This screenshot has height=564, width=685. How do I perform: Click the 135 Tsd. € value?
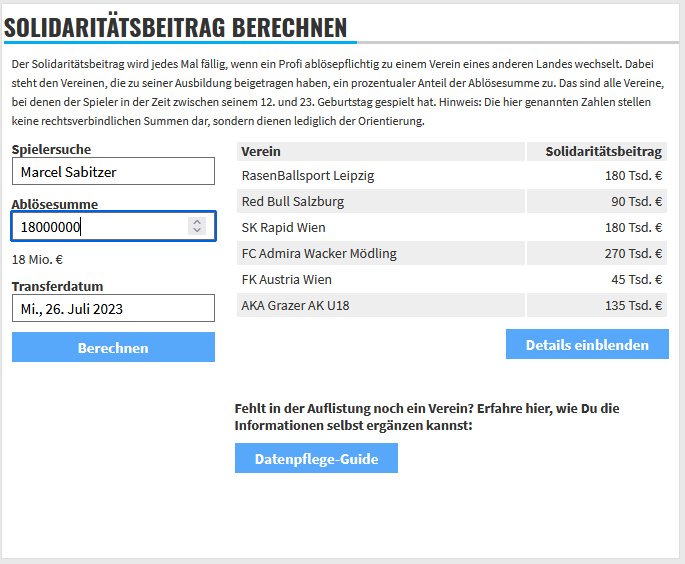coord(633,305)
